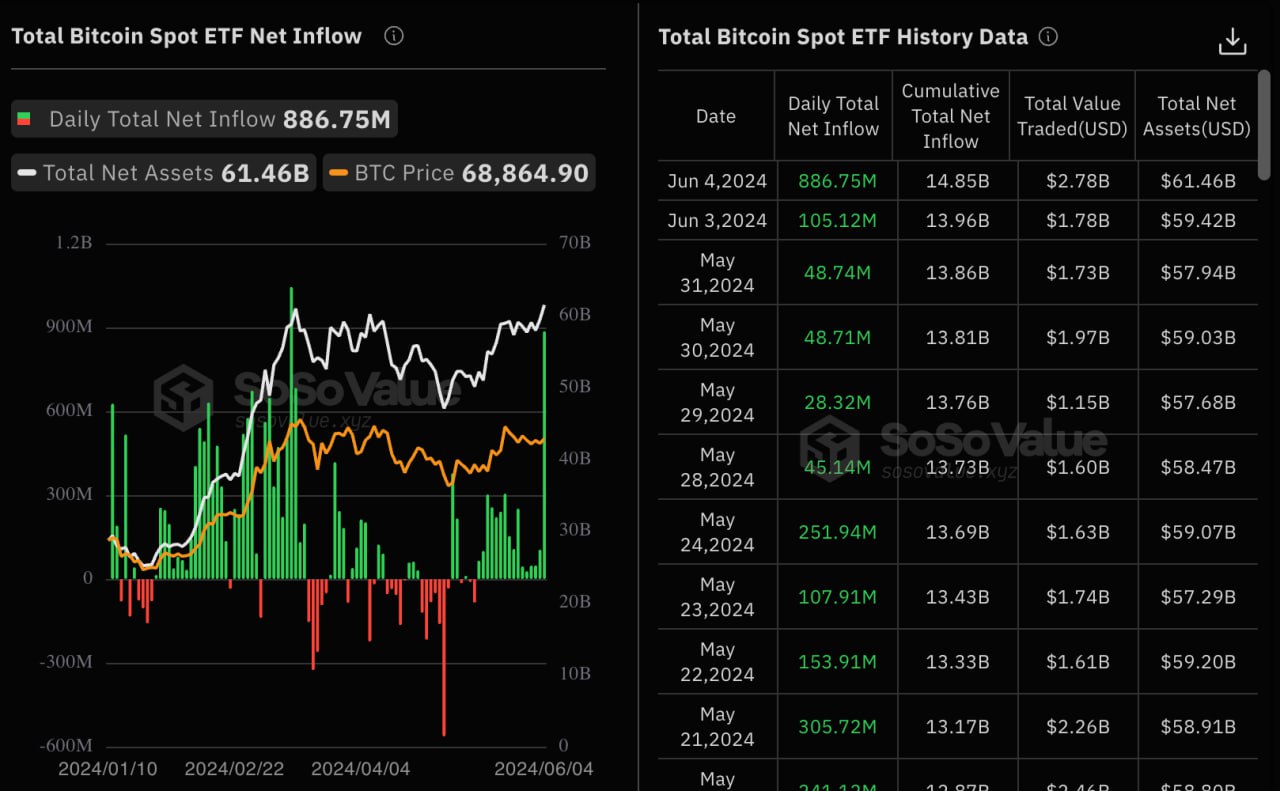This screenshot has width=1280, height=791.
Task: Click the Daily Total Net Inflow column header
Action: coord(833,116)
